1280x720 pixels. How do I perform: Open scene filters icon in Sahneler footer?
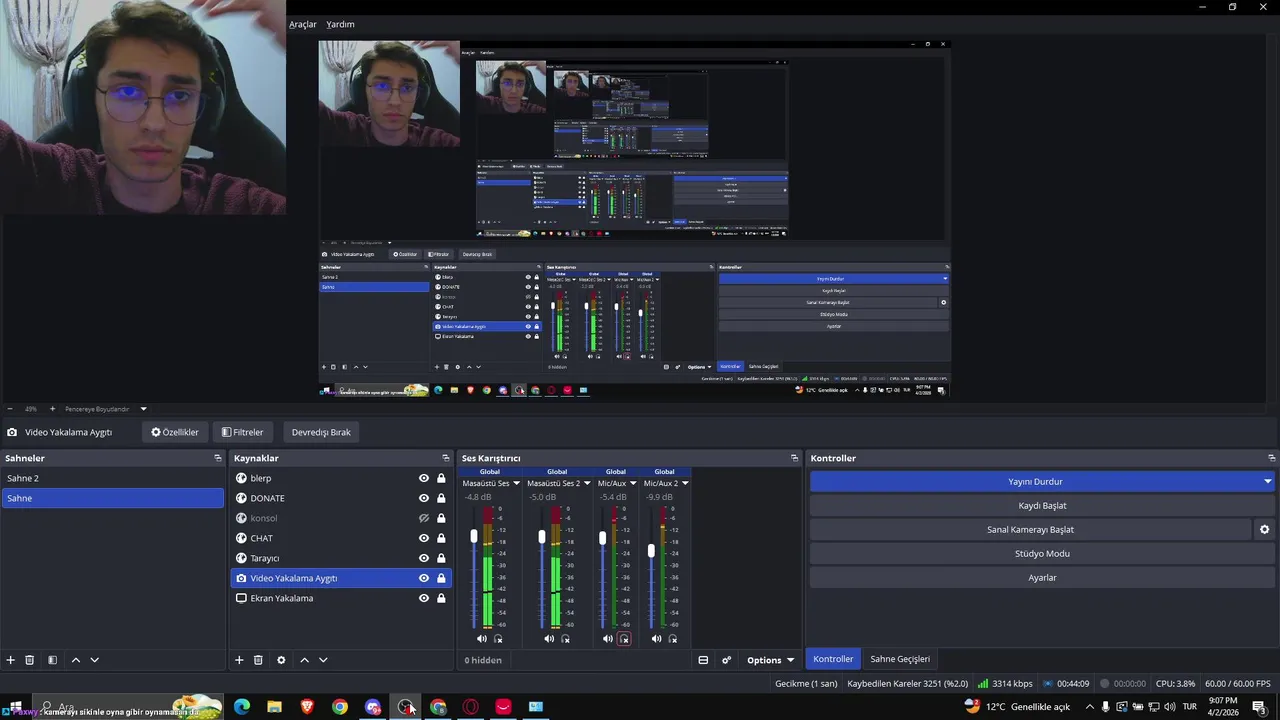(x=52, y=660)
